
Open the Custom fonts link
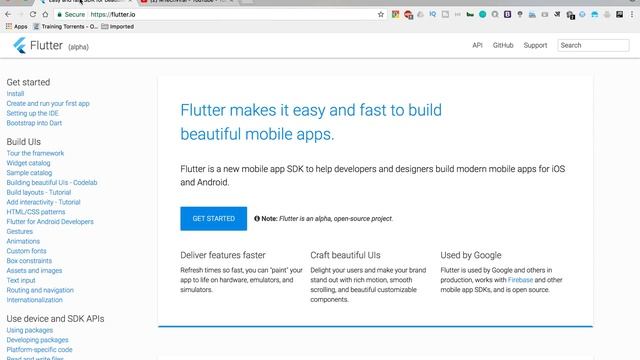click(x=27, y=251)
